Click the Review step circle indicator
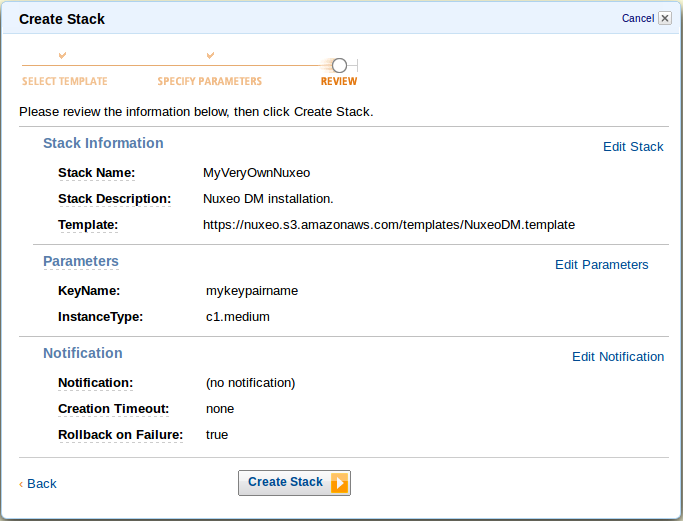Viewport: 683px width, 521px height. click(x=339, y=65)
